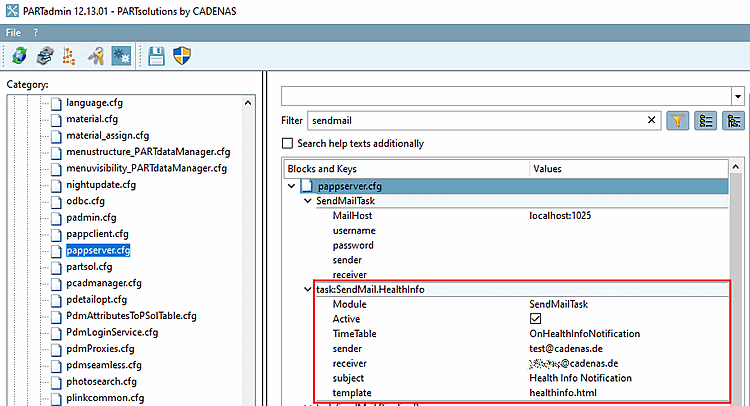This screenshot has width=750, height=406.
Task: Click the TimeTable key row
Action: coord(354,334)
